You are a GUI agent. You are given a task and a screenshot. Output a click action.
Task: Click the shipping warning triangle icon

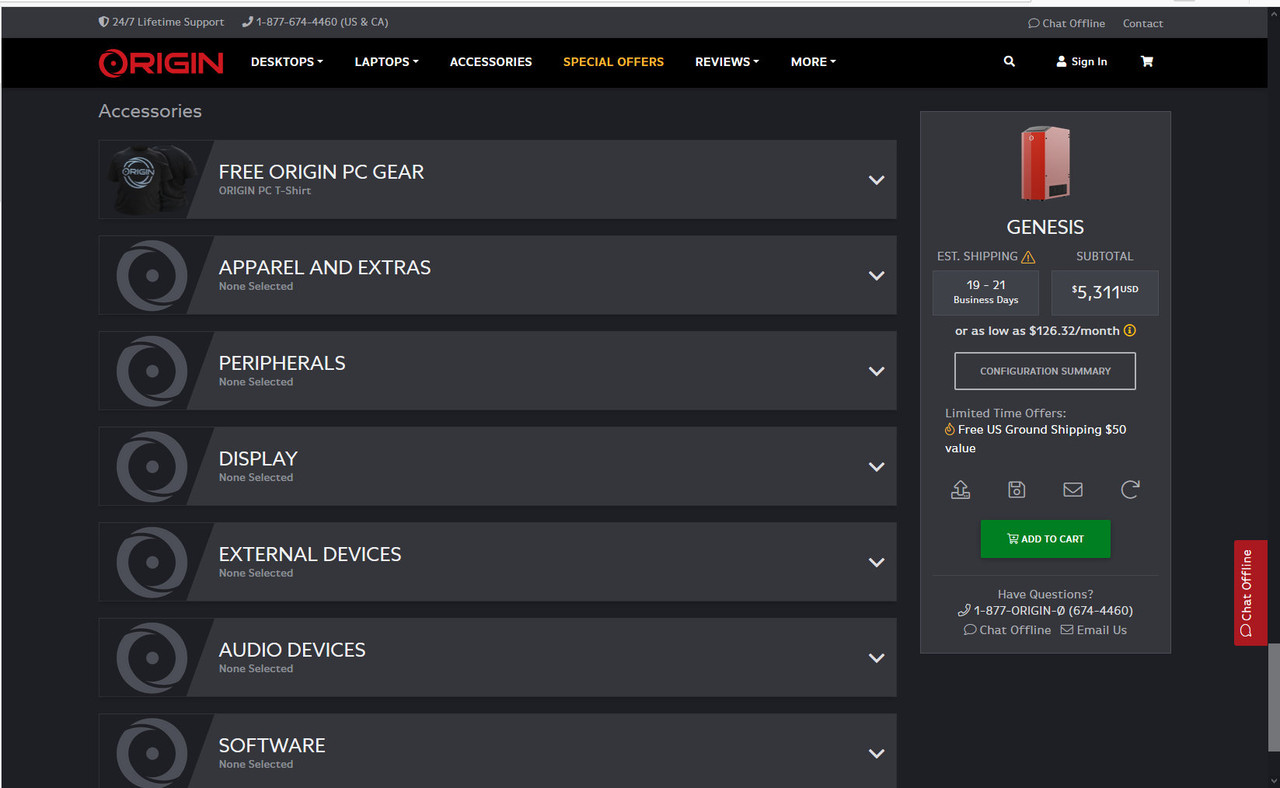point(1028,257)
